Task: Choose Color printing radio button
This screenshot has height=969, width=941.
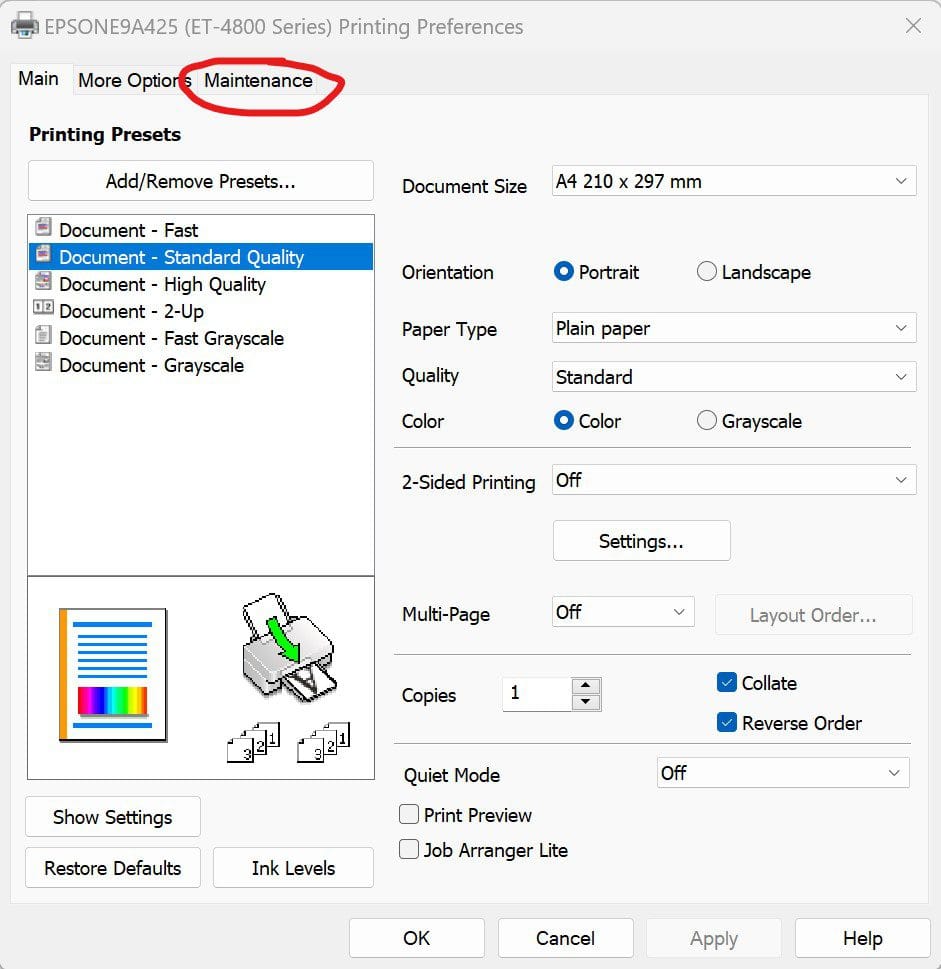Action: point(563,420)
